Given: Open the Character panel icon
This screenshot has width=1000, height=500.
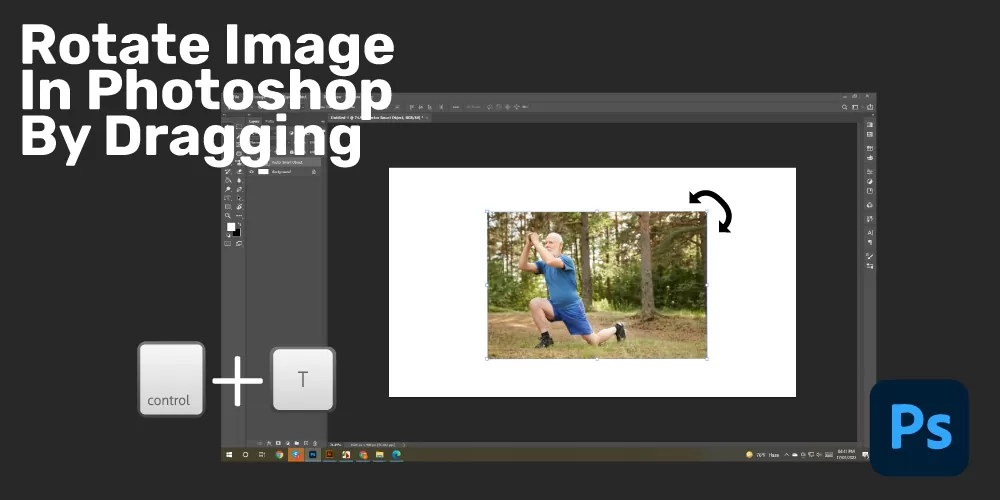Looking at the screenshot, I should pos(870,233).
